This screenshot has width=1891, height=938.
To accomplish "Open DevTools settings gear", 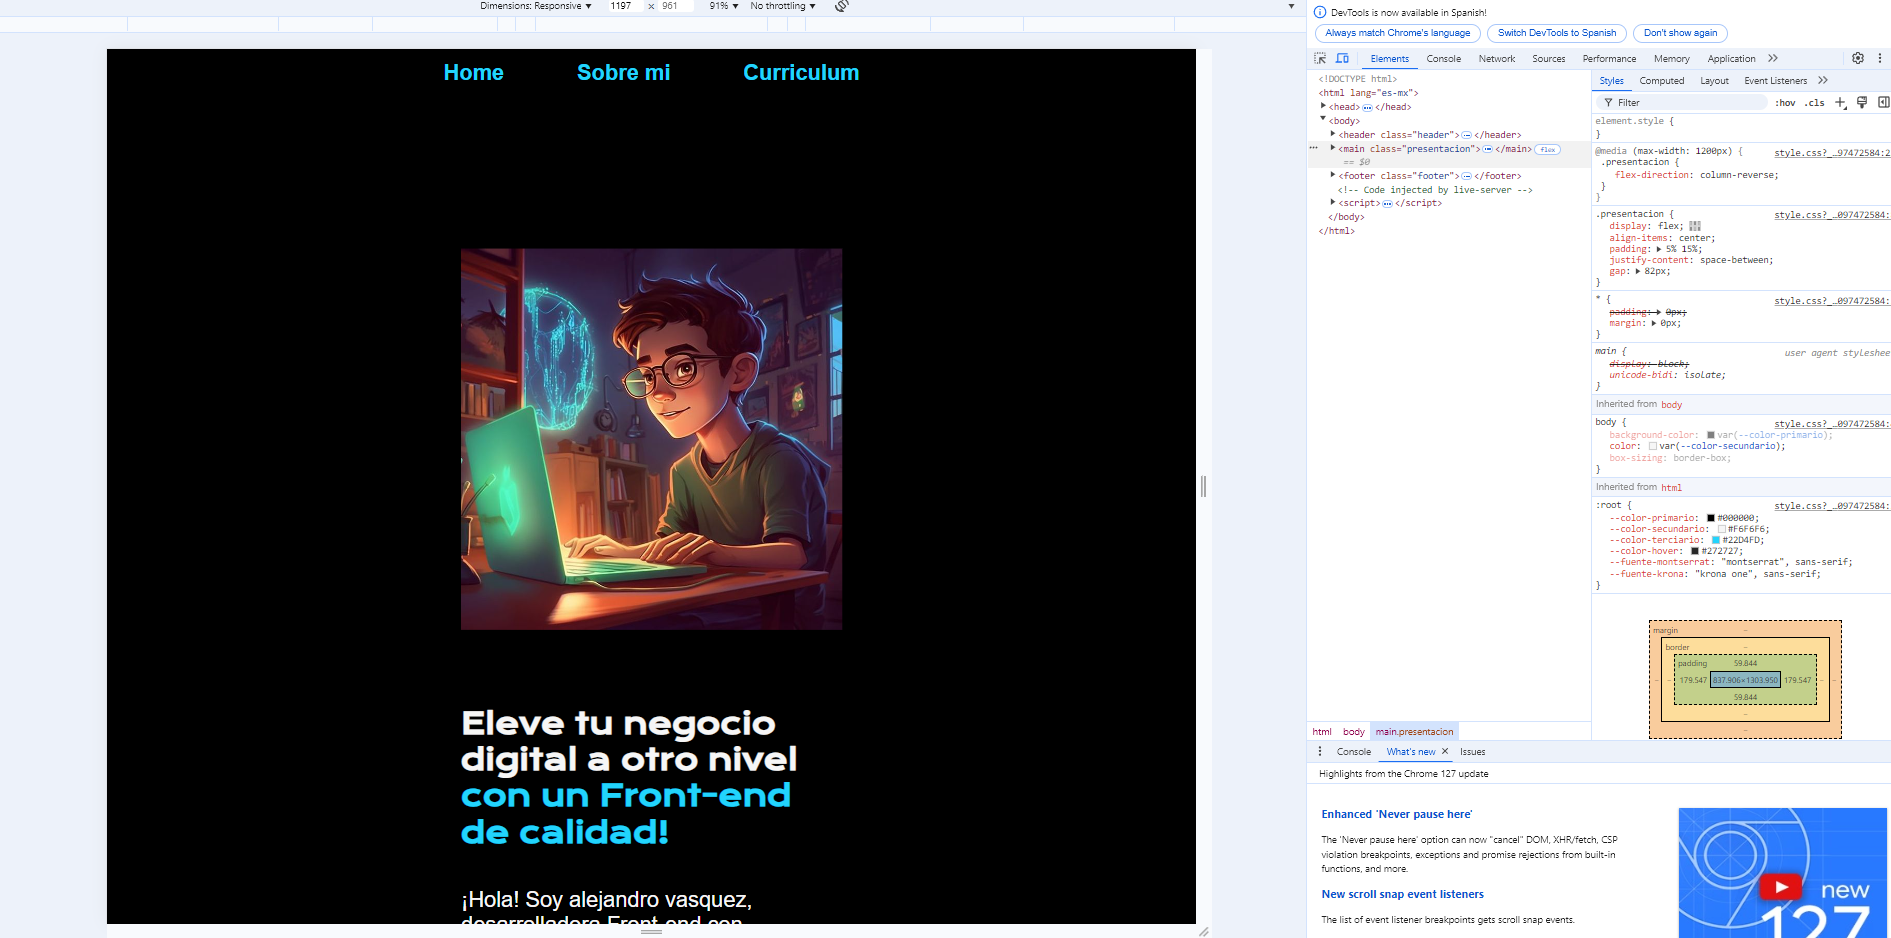I will [x=1858, y=58].
